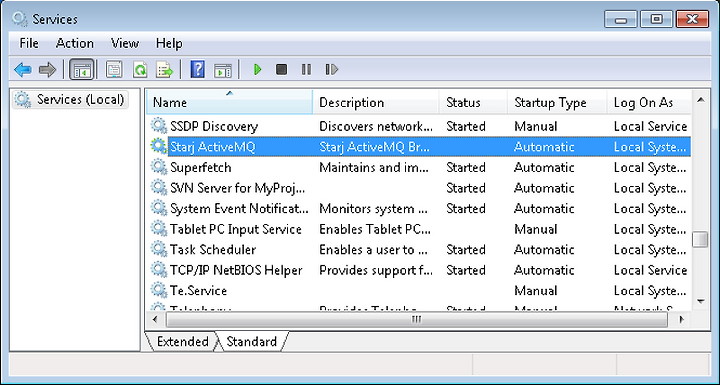Screen dimensions: 720x385
Task: Refresh the services list via toolbar
Action: tap(140, 70)
